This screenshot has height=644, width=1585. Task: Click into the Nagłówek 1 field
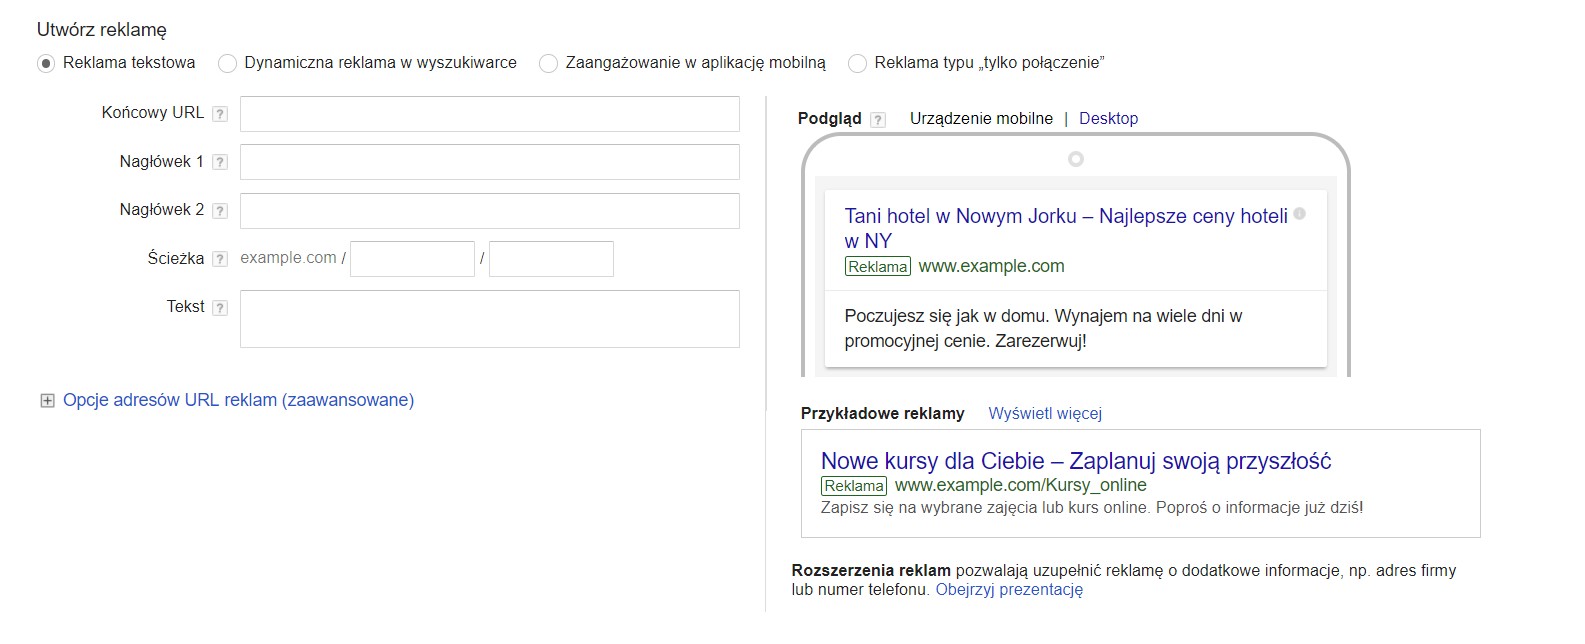coord(489,162)
